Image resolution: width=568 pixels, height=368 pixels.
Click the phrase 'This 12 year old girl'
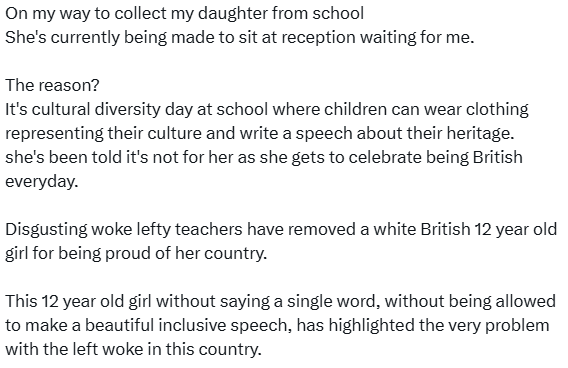click(78, 301)
